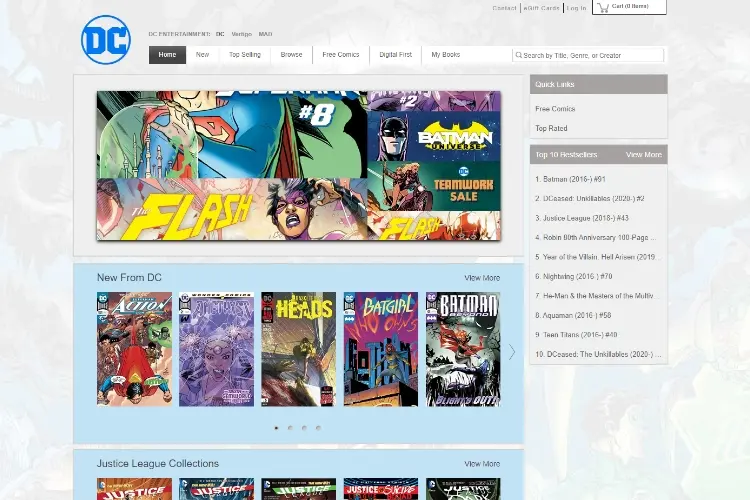Click View More in Top 10 Bestsellers
The image size is (750, 500).
(x=644, y=155)
